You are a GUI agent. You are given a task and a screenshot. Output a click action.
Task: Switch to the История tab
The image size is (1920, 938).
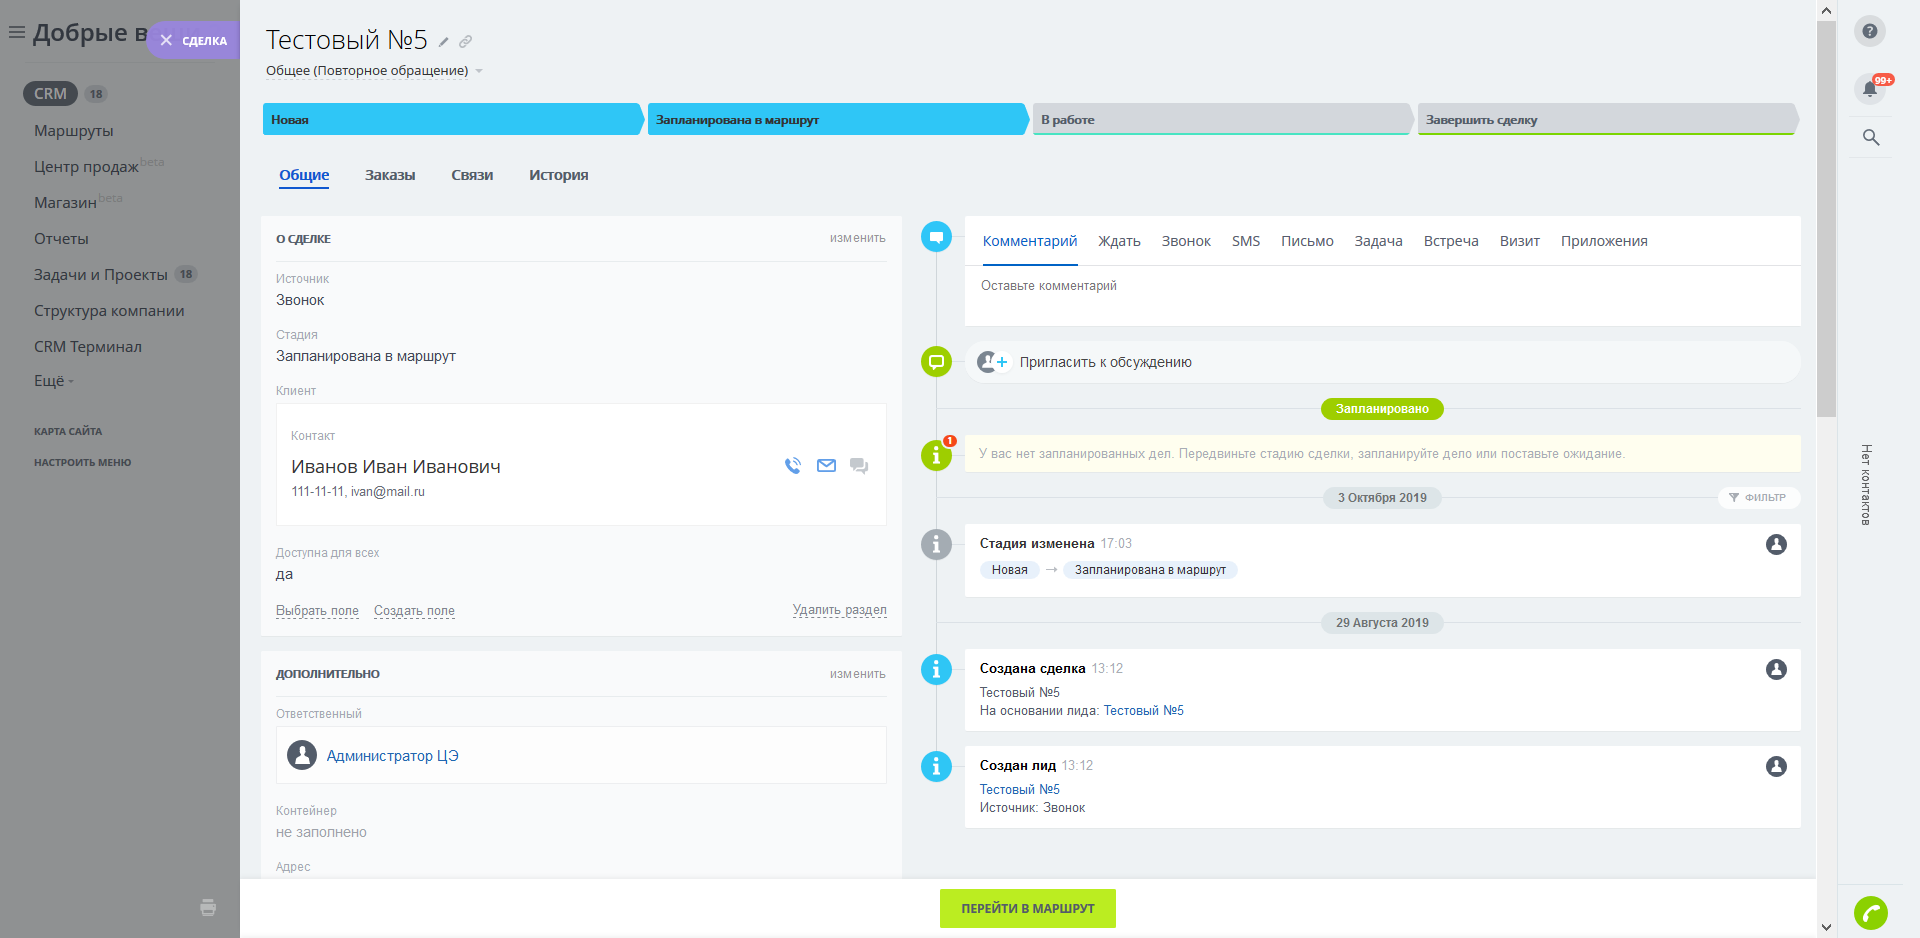(x=558, y=175)
